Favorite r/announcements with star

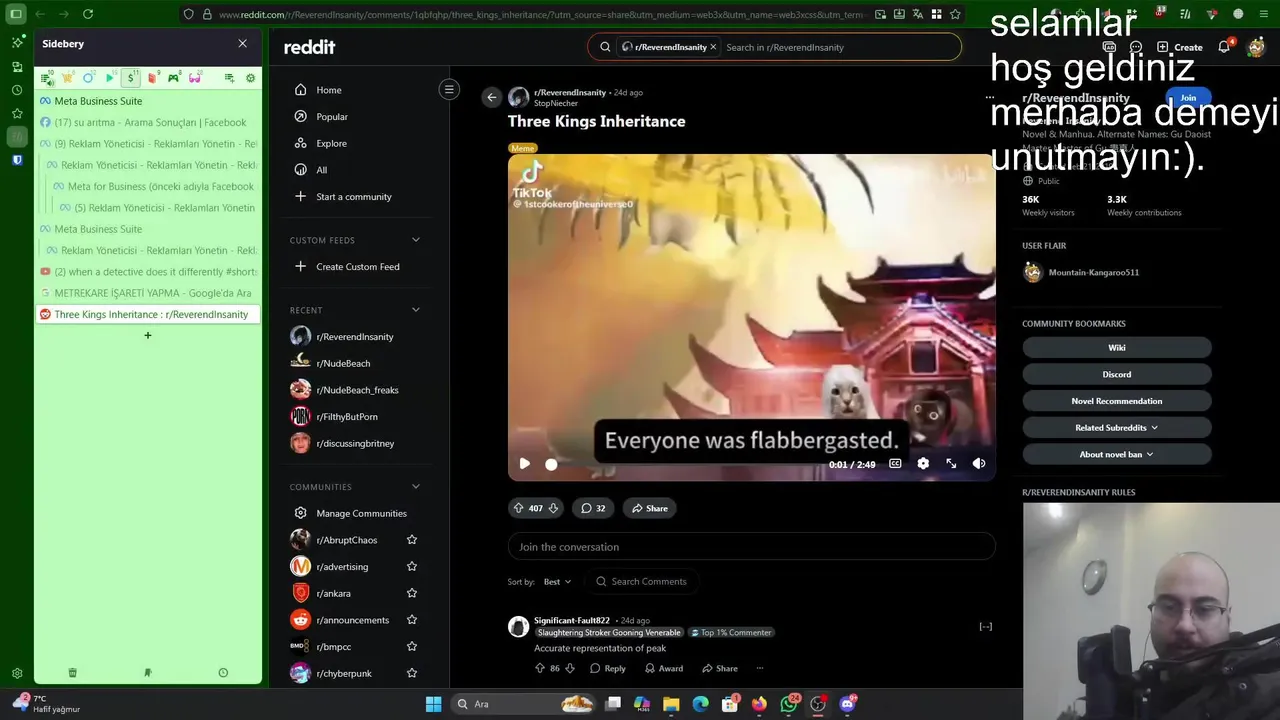click(412, 620)
